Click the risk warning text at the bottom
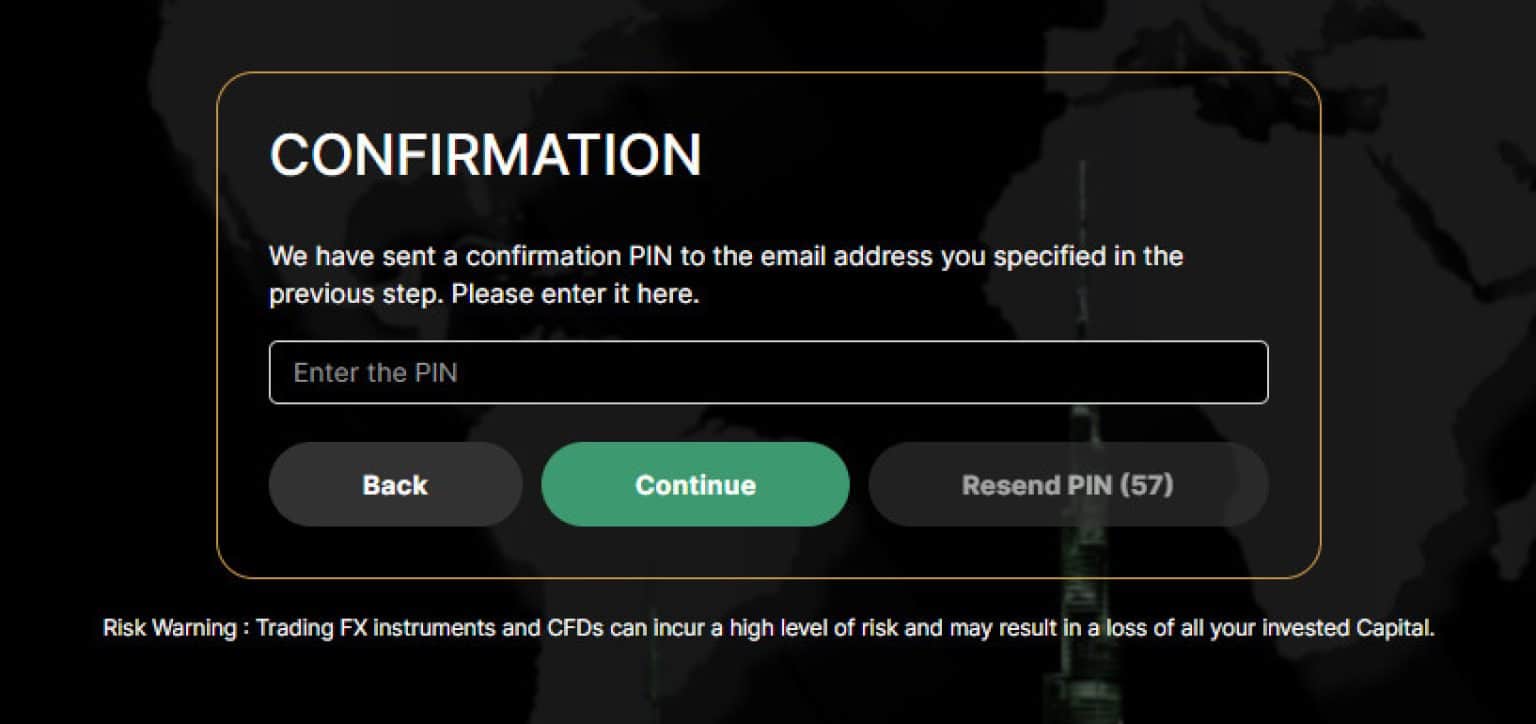The width and height of the screenshot is (1536, 724). click(x=768, y=628)
